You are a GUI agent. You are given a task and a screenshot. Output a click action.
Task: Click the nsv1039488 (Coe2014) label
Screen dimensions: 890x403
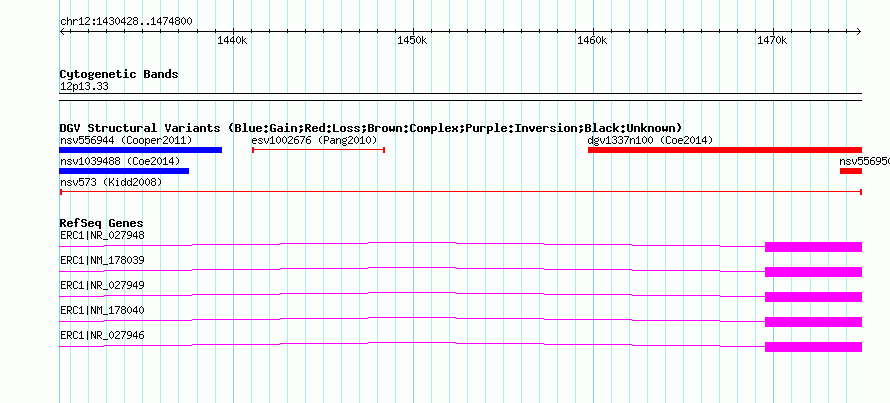[x=120, y=161]
